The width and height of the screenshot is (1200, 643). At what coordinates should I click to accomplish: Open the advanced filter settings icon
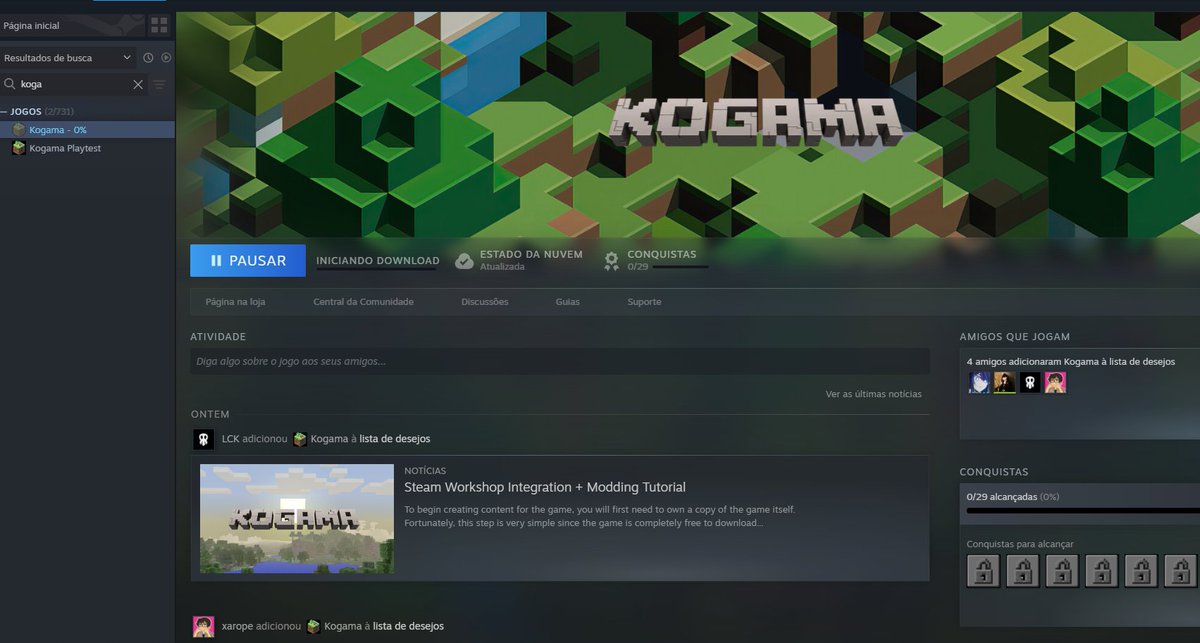[x=160, y=85]
